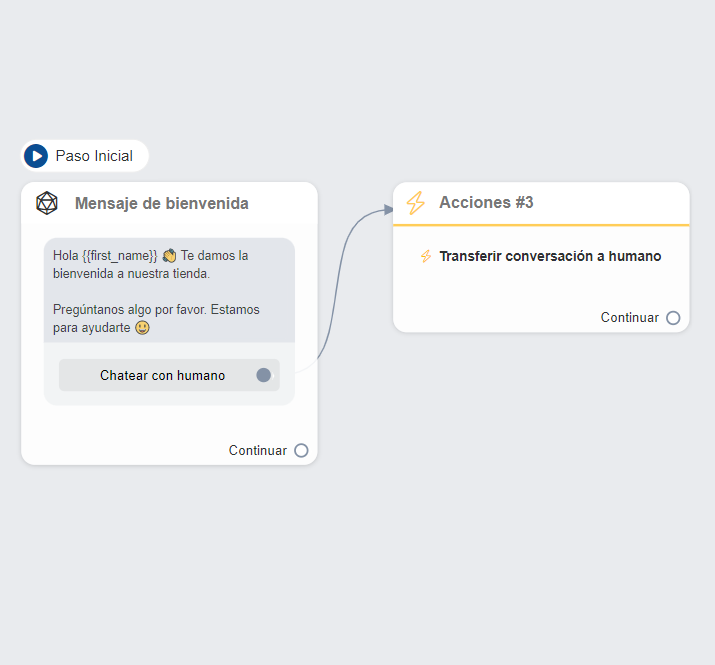
Task: Click the polyhedron icon of the welcome message node
Action: pos(46,203)
